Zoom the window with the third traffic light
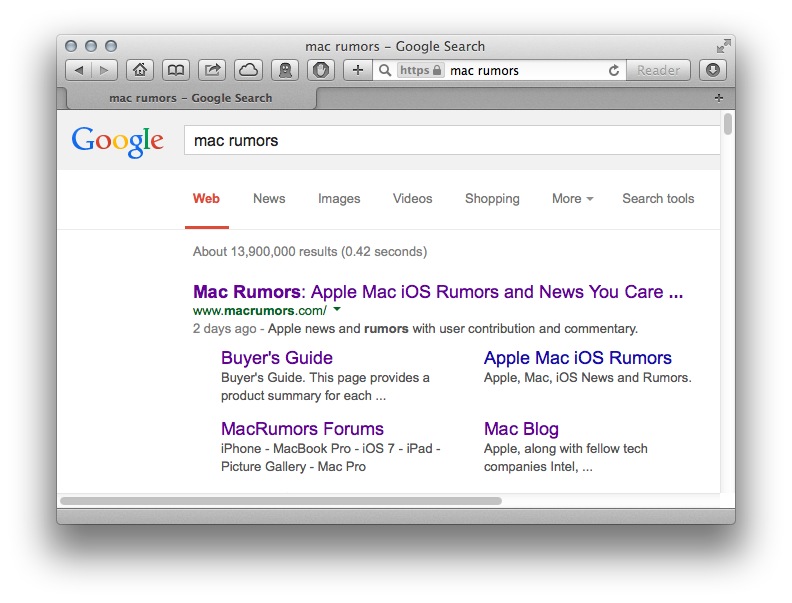This screenshot has height=603, width=792. (111, 46)
